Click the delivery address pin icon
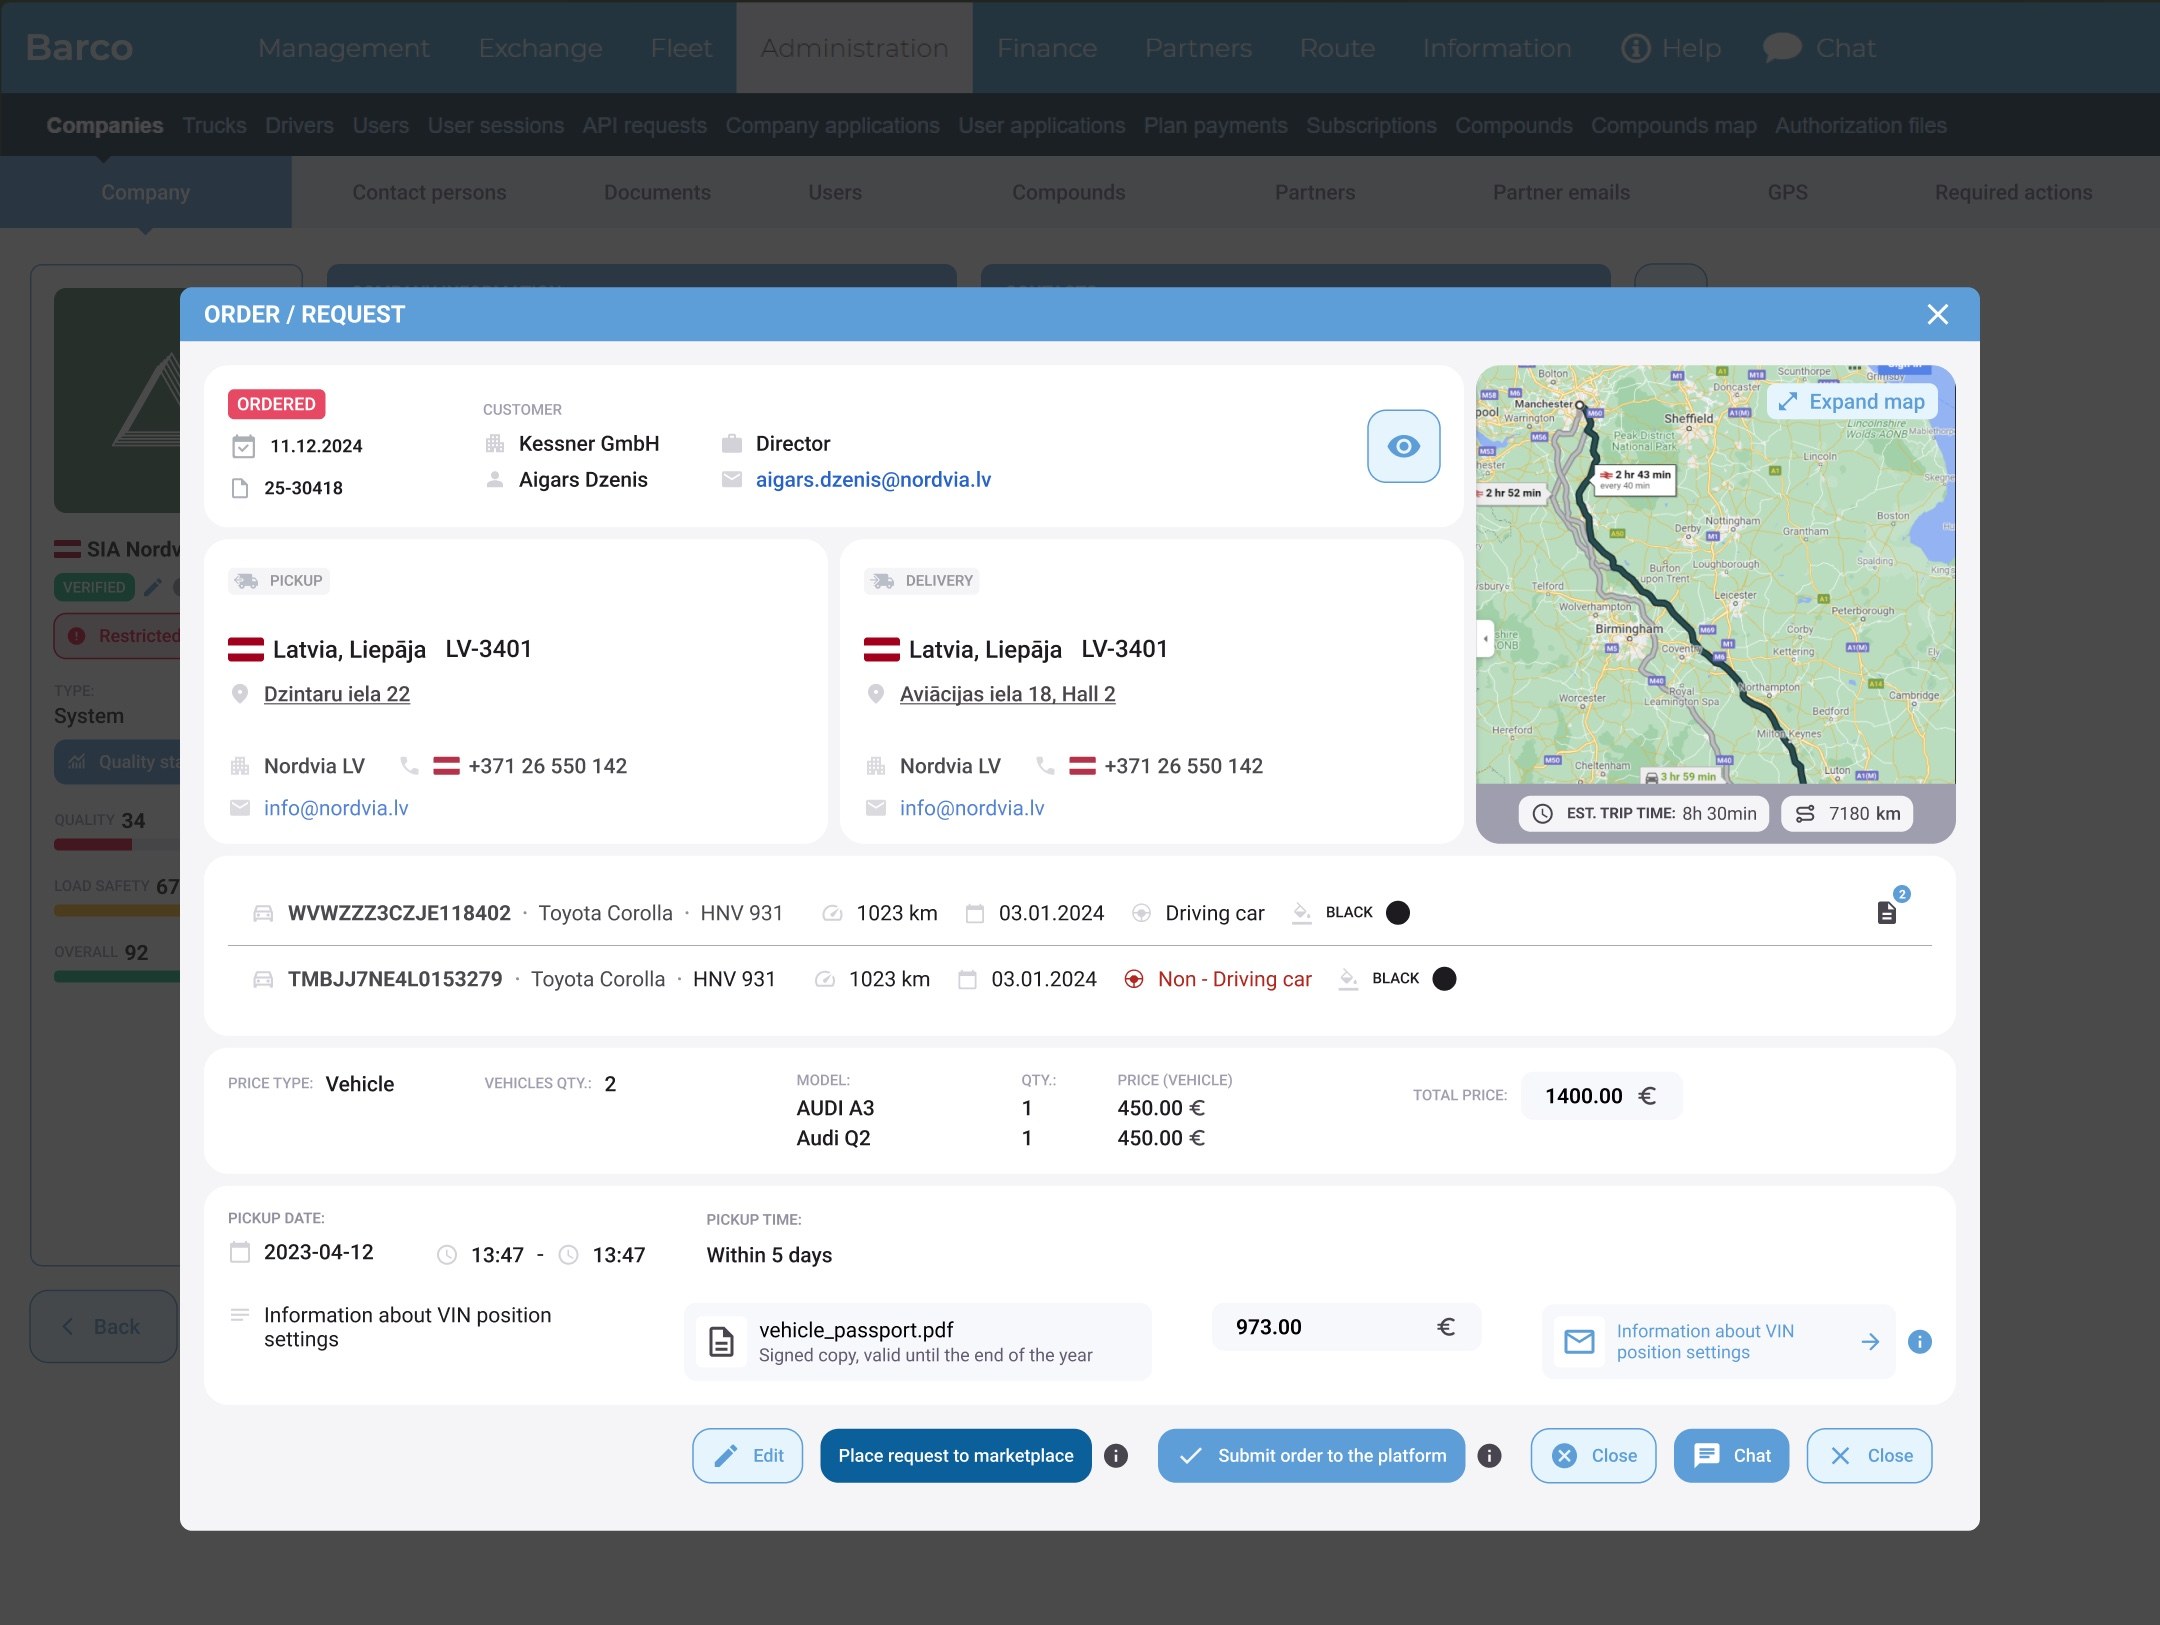 (875, 694)
